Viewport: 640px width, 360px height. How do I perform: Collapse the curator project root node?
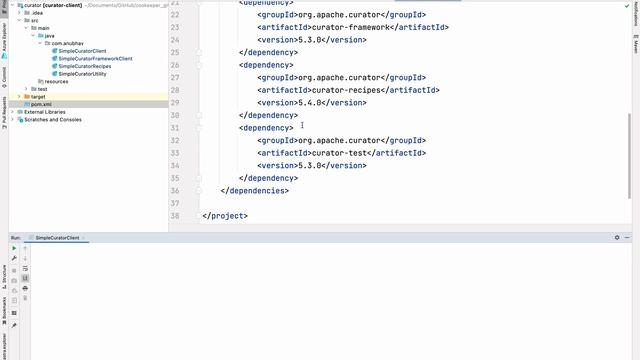tap(13, 5)
